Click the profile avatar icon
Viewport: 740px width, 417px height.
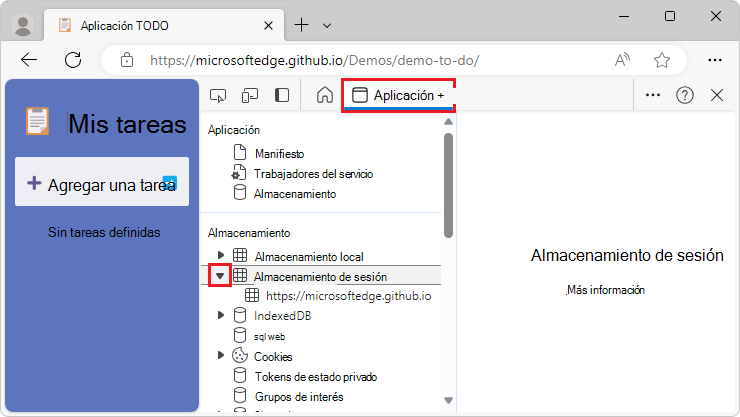coord(23,25)
